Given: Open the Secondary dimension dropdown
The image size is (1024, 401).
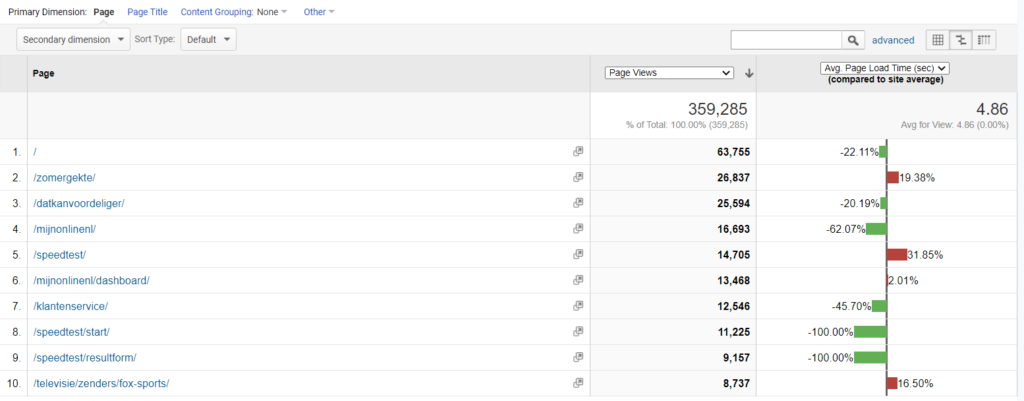Looking at the screenshot, I should pos(74,40).
